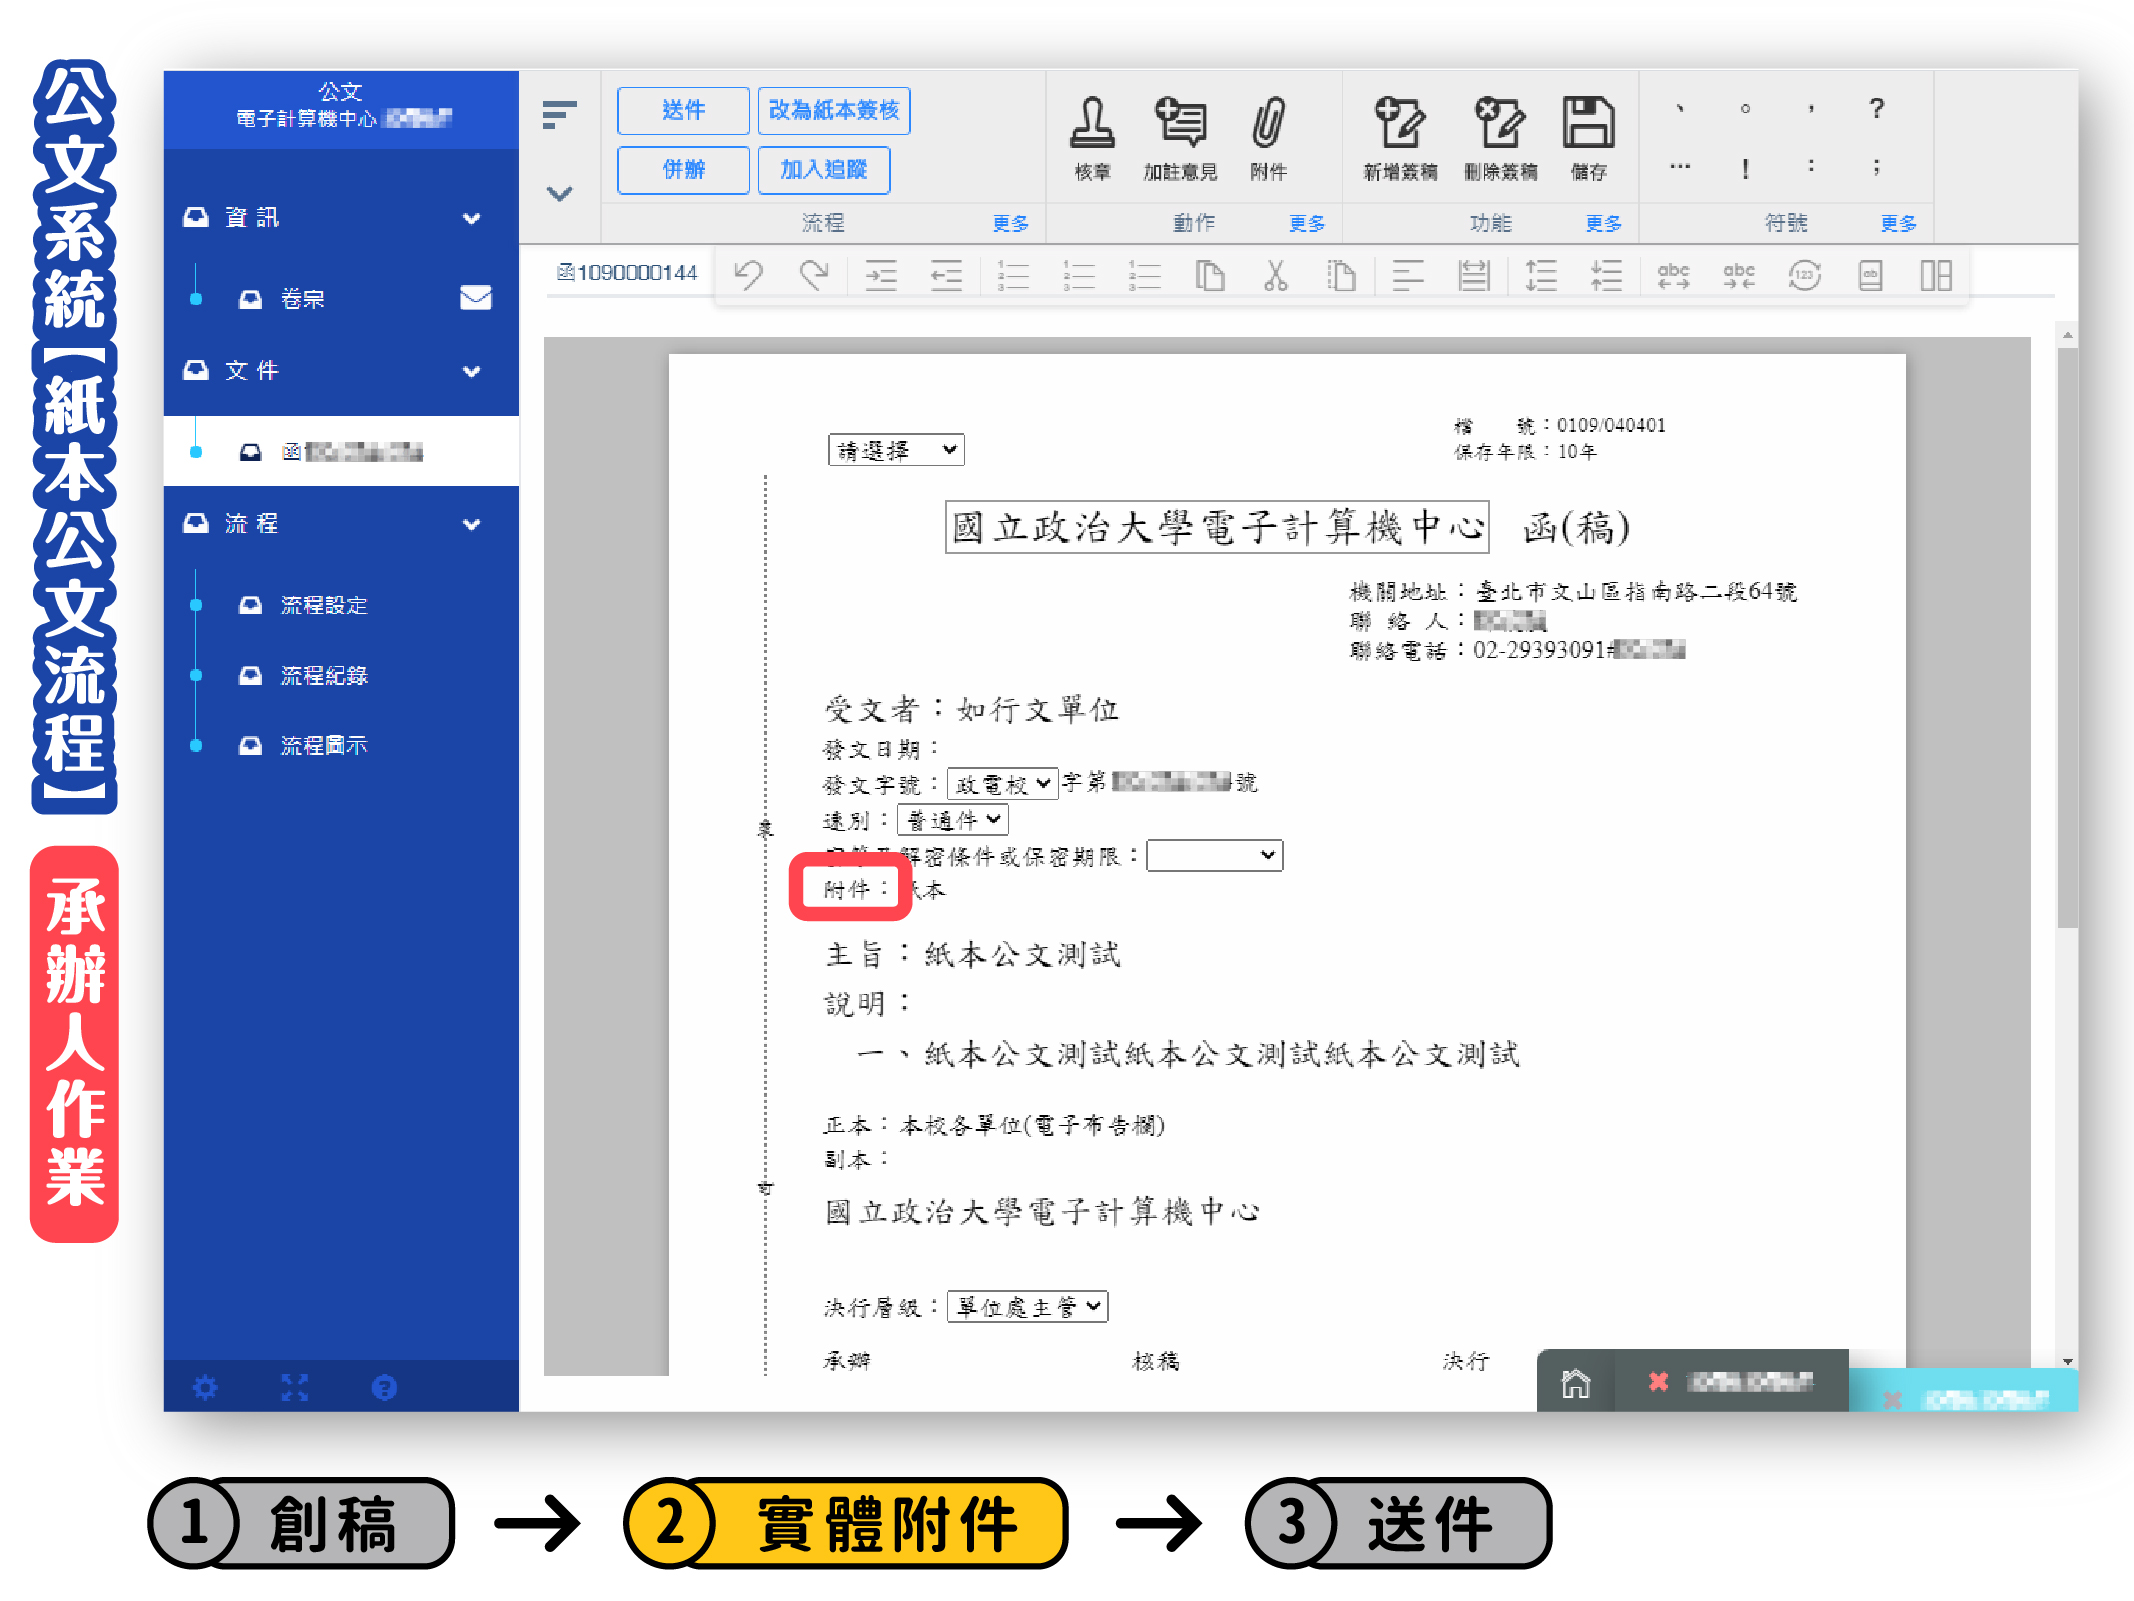Click the fullscreen expand icon in sidebar footer

click(295, 1387)
